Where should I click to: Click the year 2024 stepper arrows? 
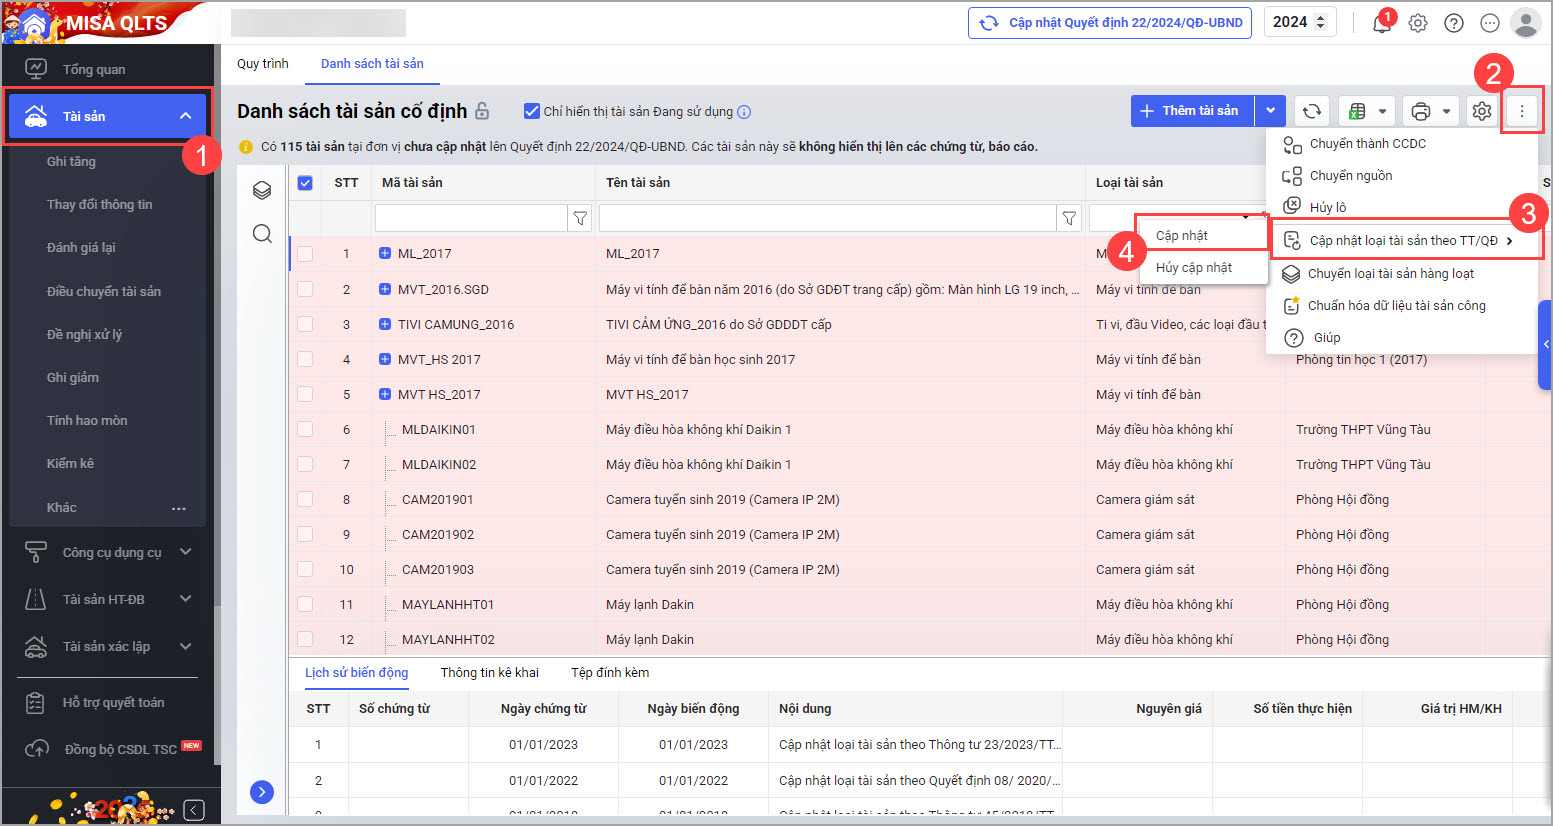click(x=1320, y=23)
